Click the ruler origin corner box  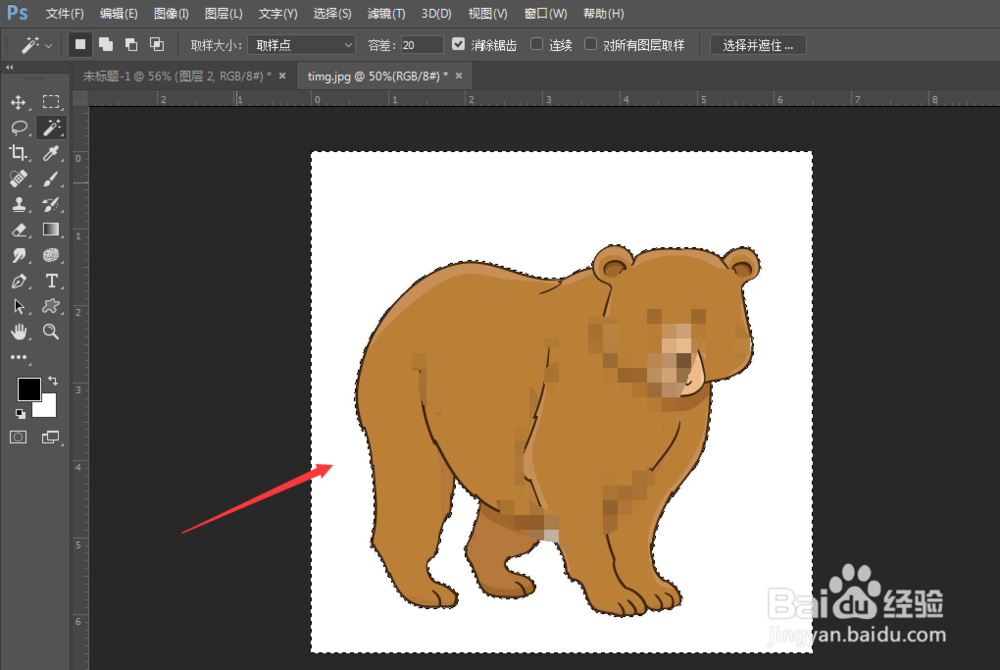coord(80,98)
